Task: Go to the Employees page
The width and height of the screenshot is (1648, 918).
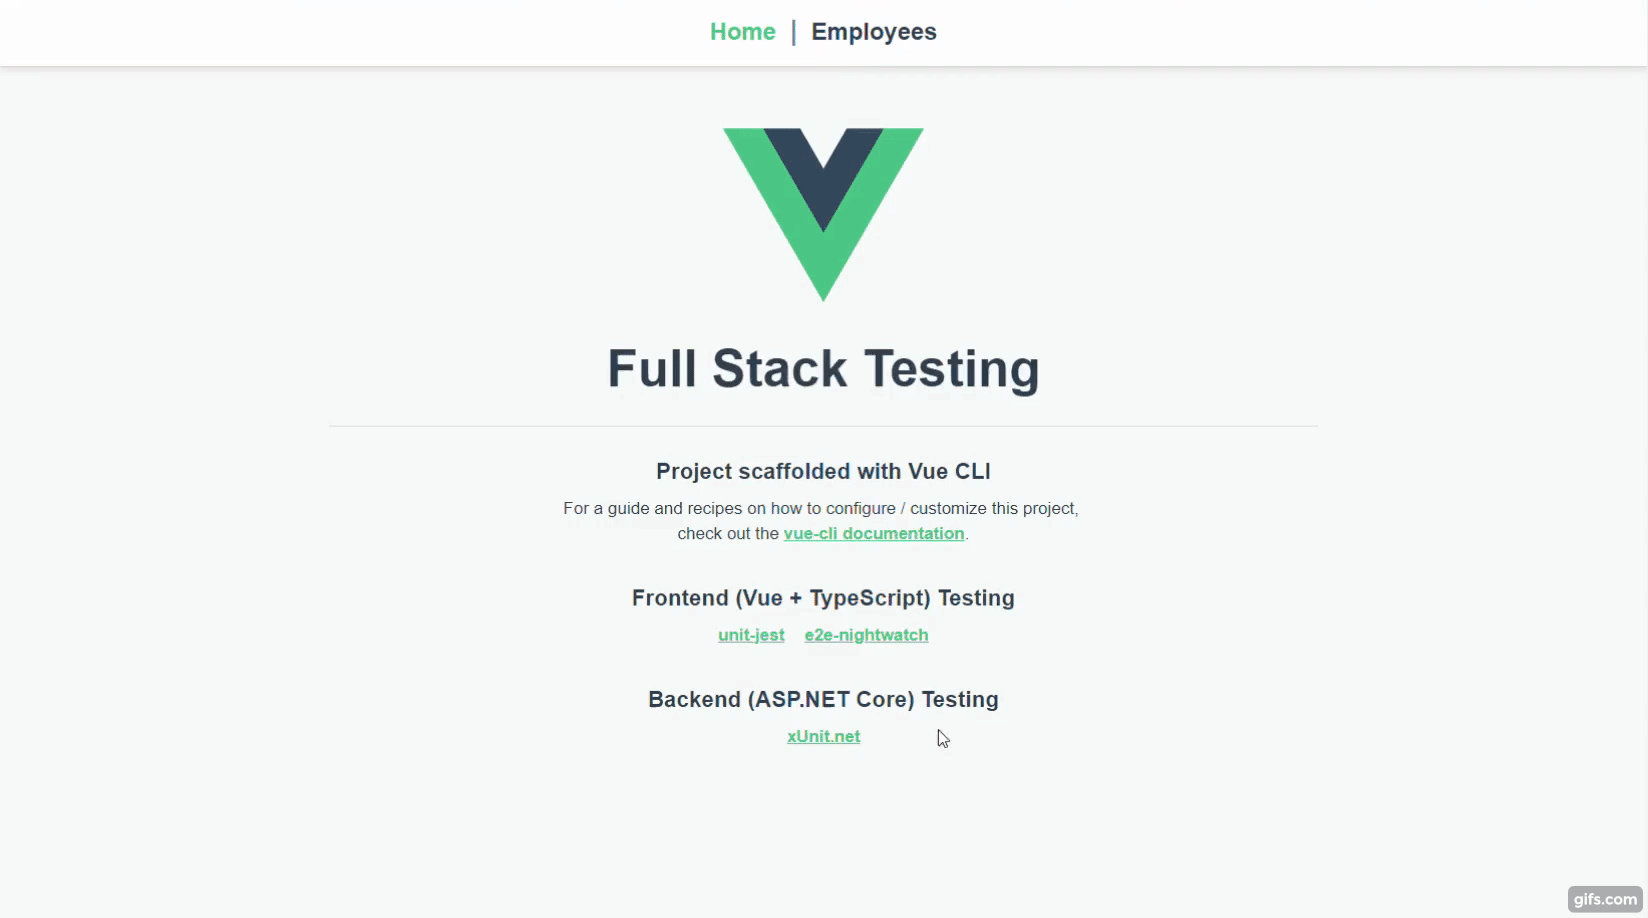Action: point(873,32)
